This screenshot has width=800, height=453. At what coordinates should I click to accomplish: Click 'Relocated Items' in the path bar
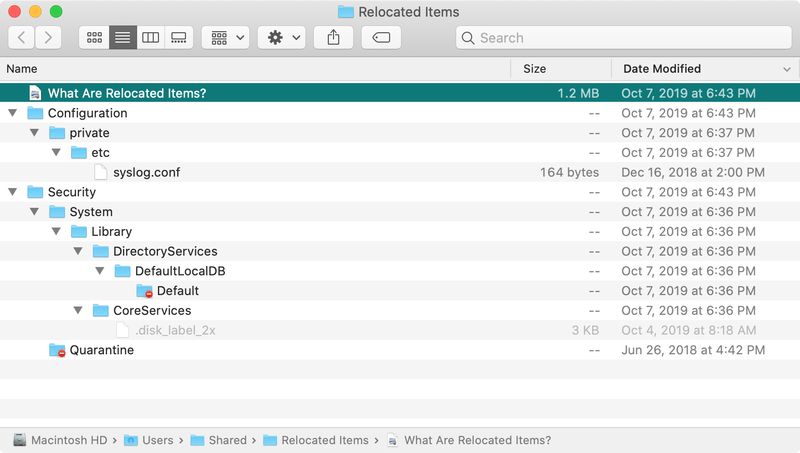(x=325, y=440)
